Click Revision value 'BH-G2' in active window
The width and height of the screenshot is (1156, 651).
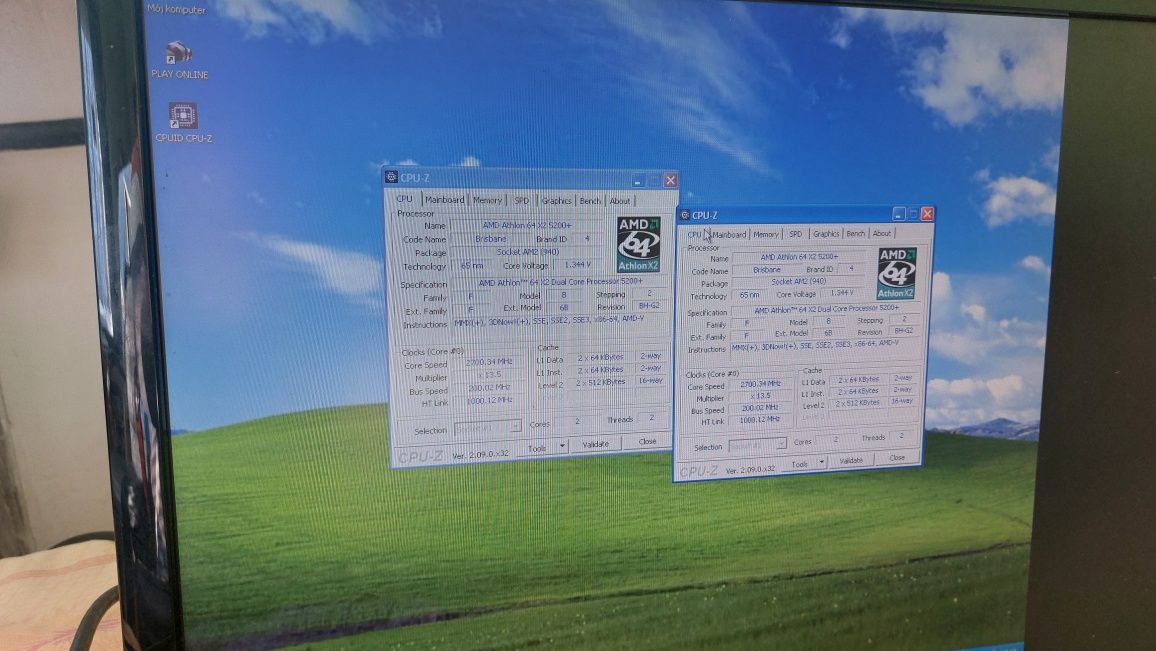904,330
